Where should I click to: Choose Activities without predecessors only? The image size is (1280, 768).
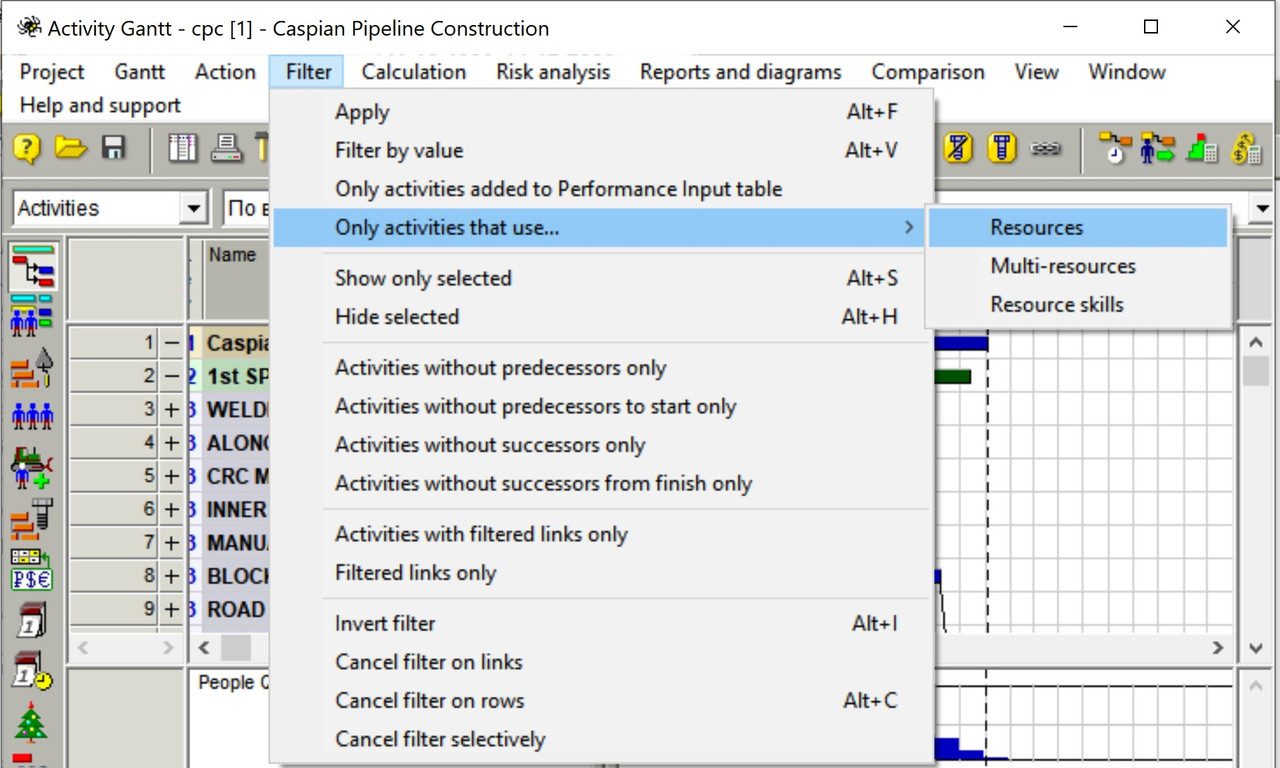coord(602,368)
